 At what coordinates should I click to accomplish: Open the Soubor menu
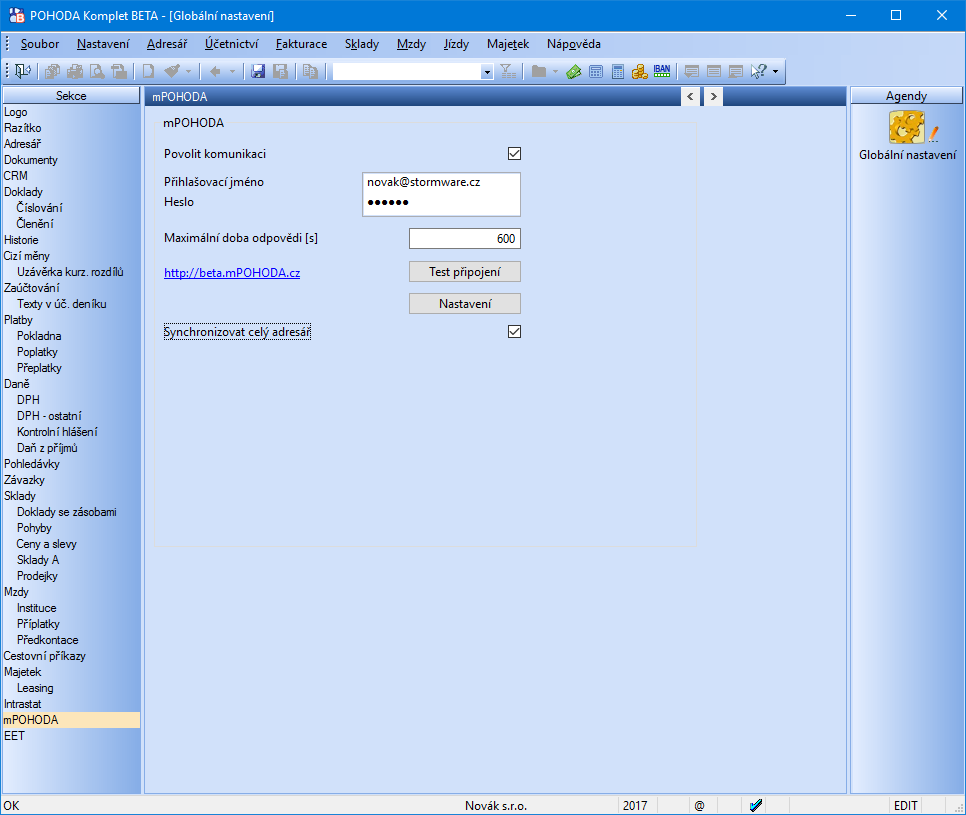[40, 44]
